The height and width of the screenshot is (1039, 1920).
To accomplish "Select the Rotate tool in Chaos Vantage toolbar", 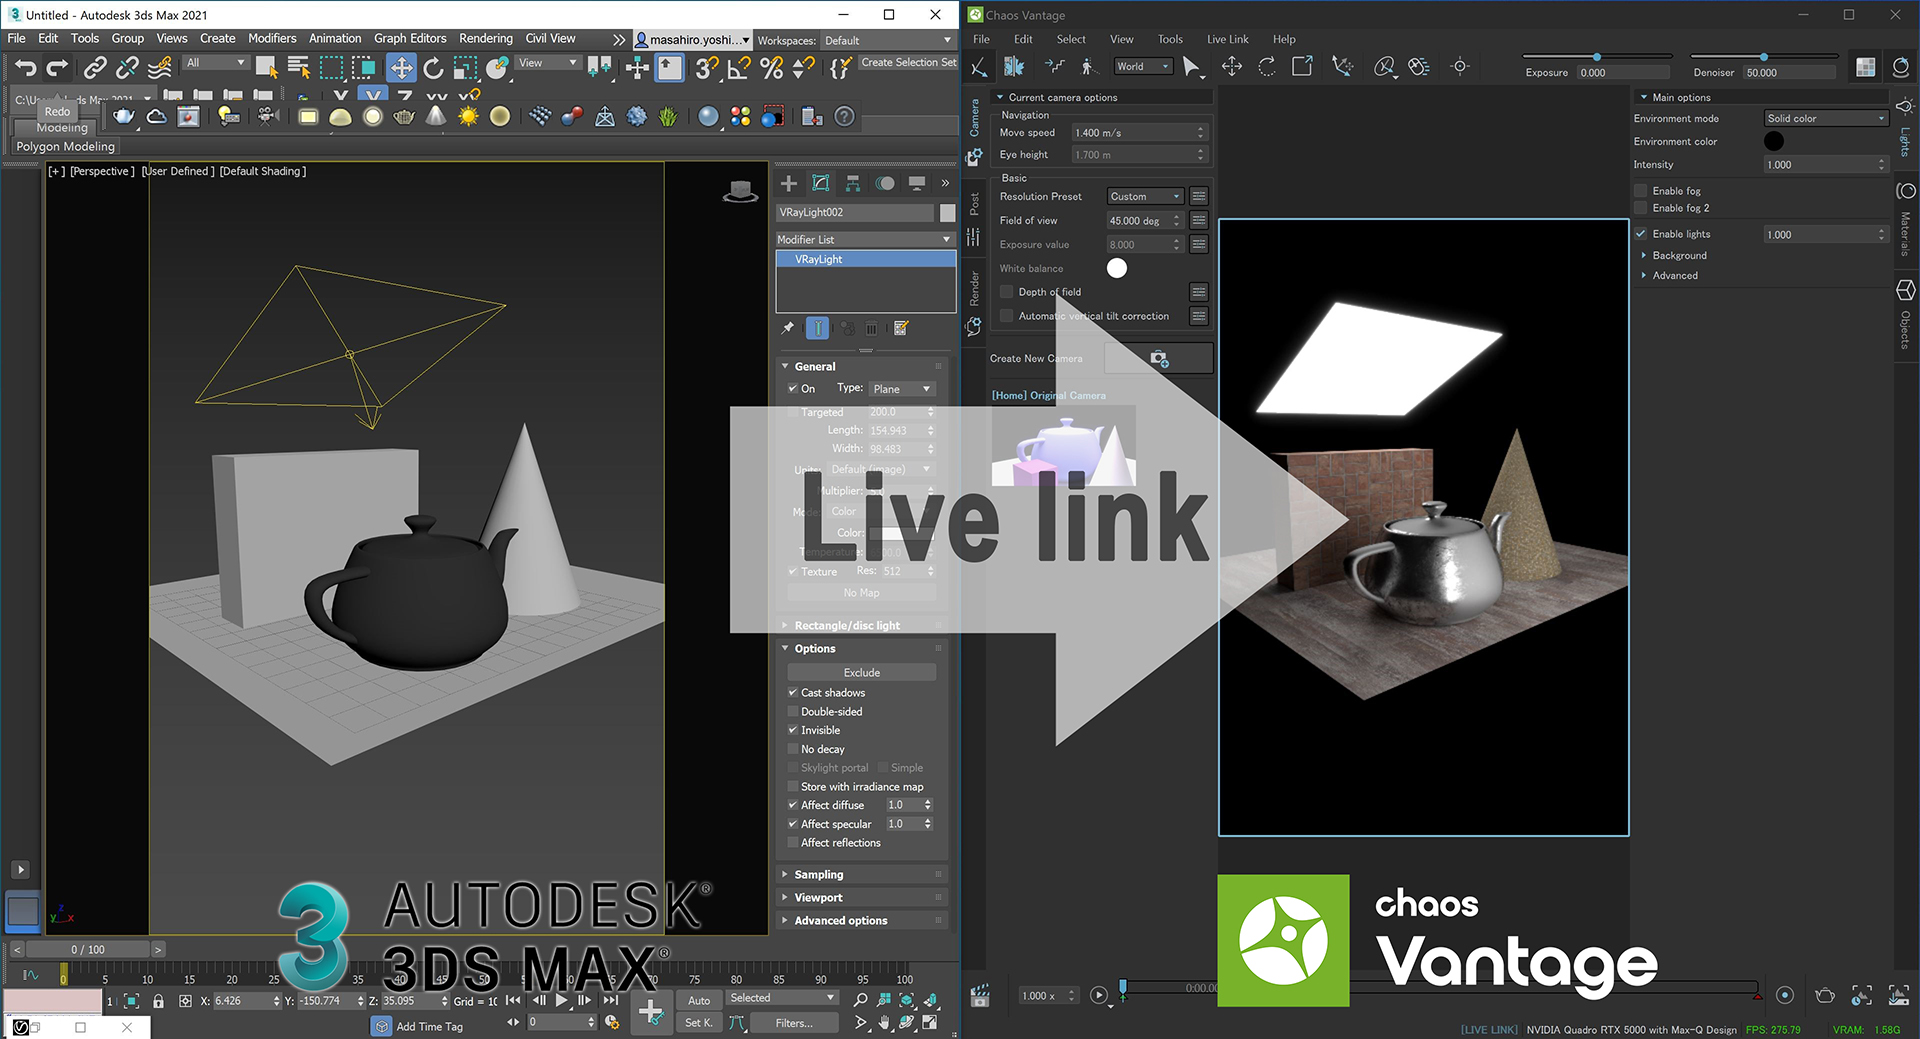I will pos(1267,66).
